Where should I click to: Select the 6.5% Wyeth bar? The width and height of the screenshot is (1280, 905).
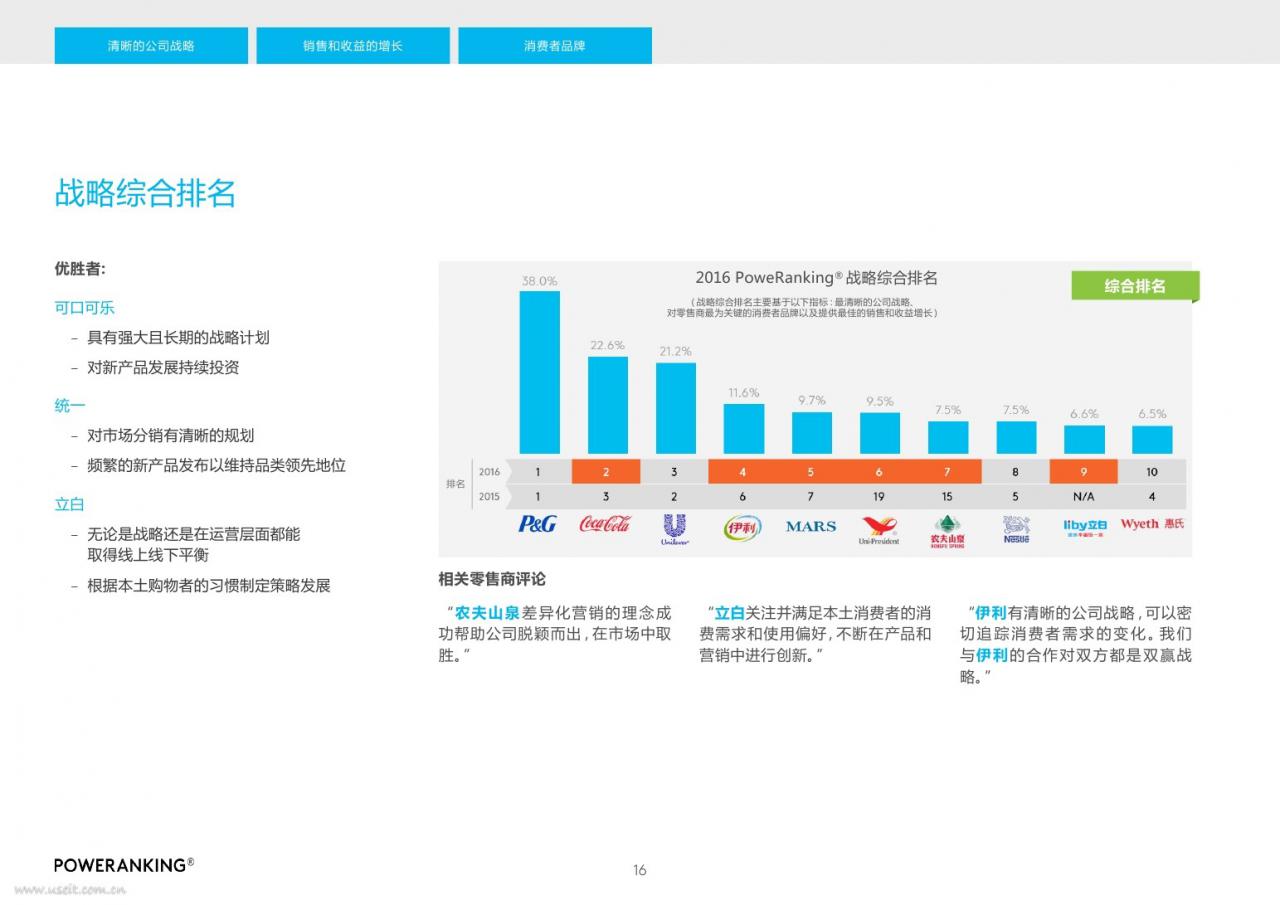[x=1152, y=440]
